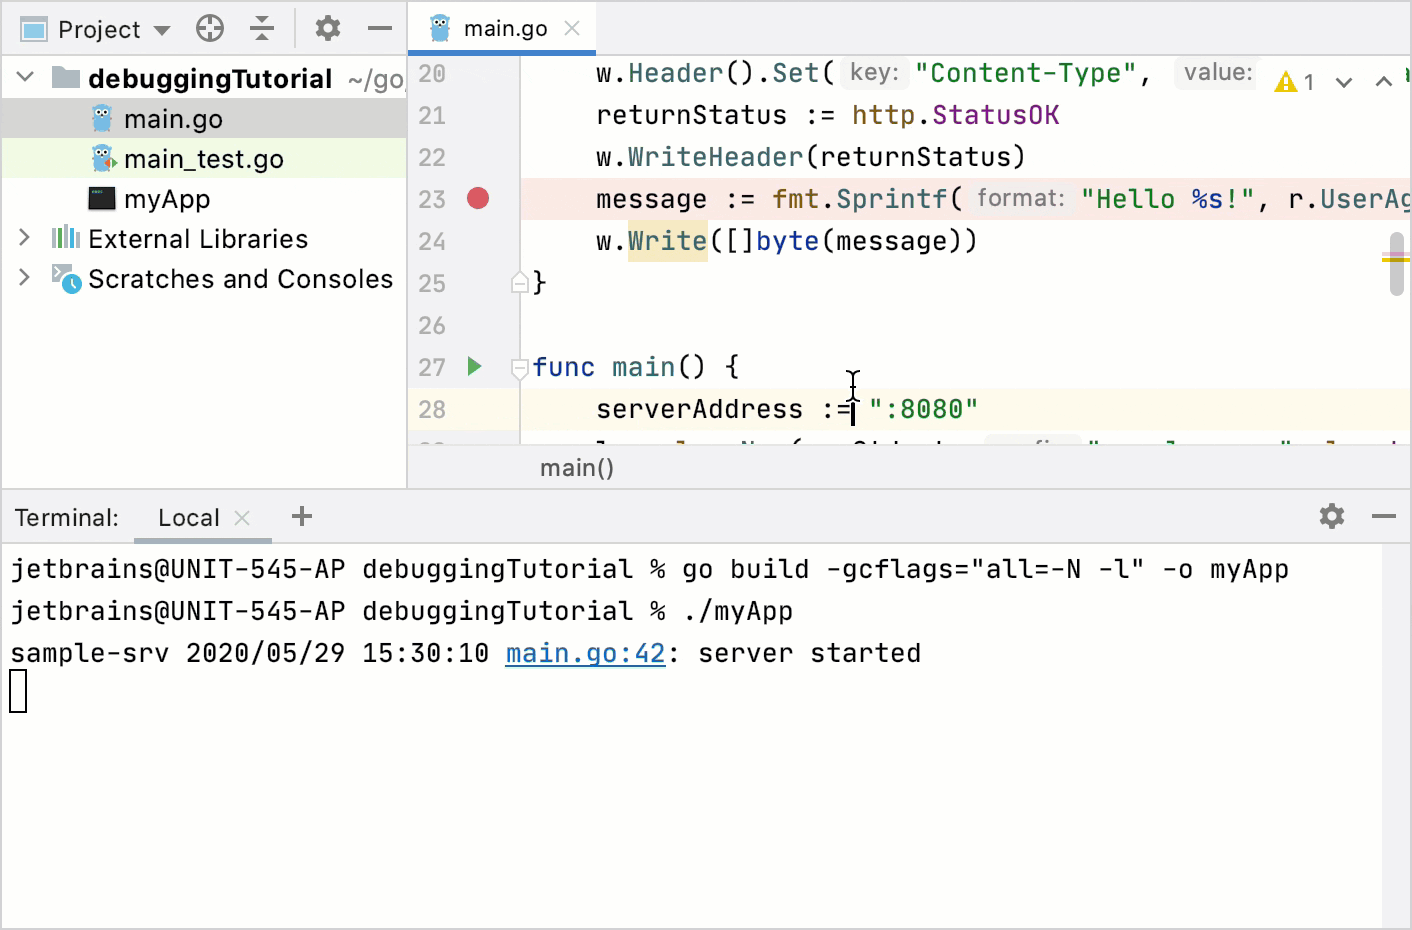1412x930 pixels.
Task: Toggle the breakpoint on line 23
Action: click(x=477, y=199)
